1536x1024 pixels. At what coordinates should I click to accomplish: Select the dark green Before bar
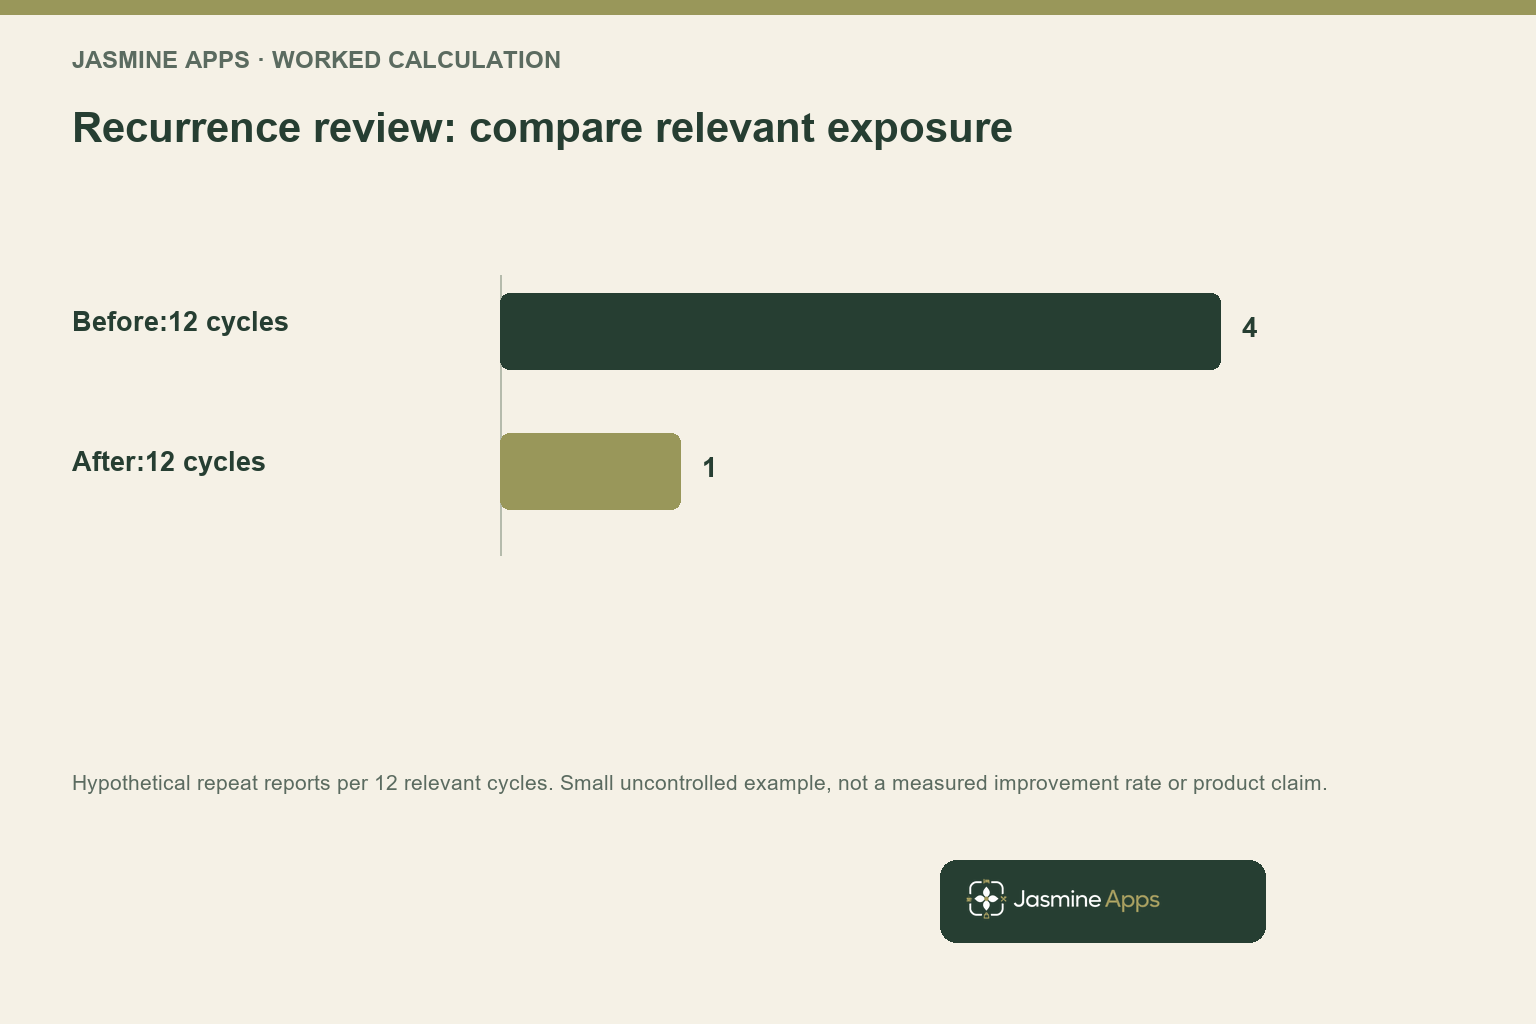[x=860, y=331]
